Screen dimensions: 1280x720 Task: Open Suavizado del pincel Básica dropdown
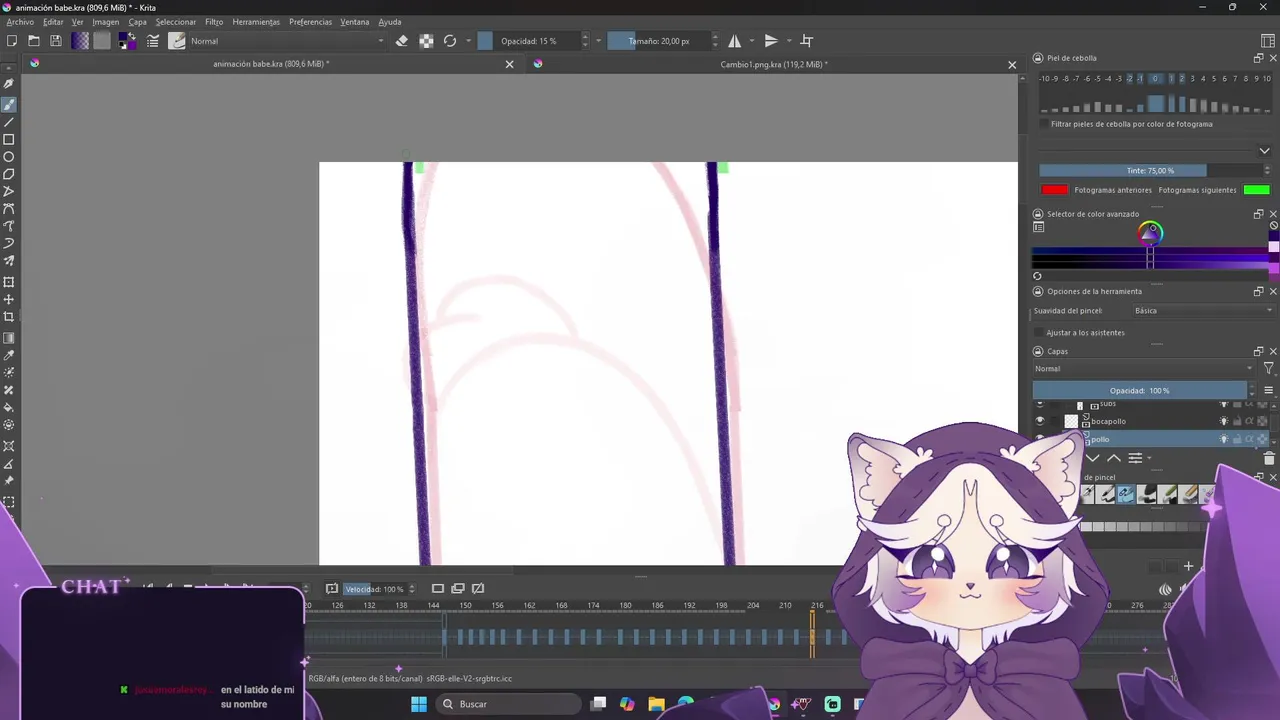(1203, 310)
